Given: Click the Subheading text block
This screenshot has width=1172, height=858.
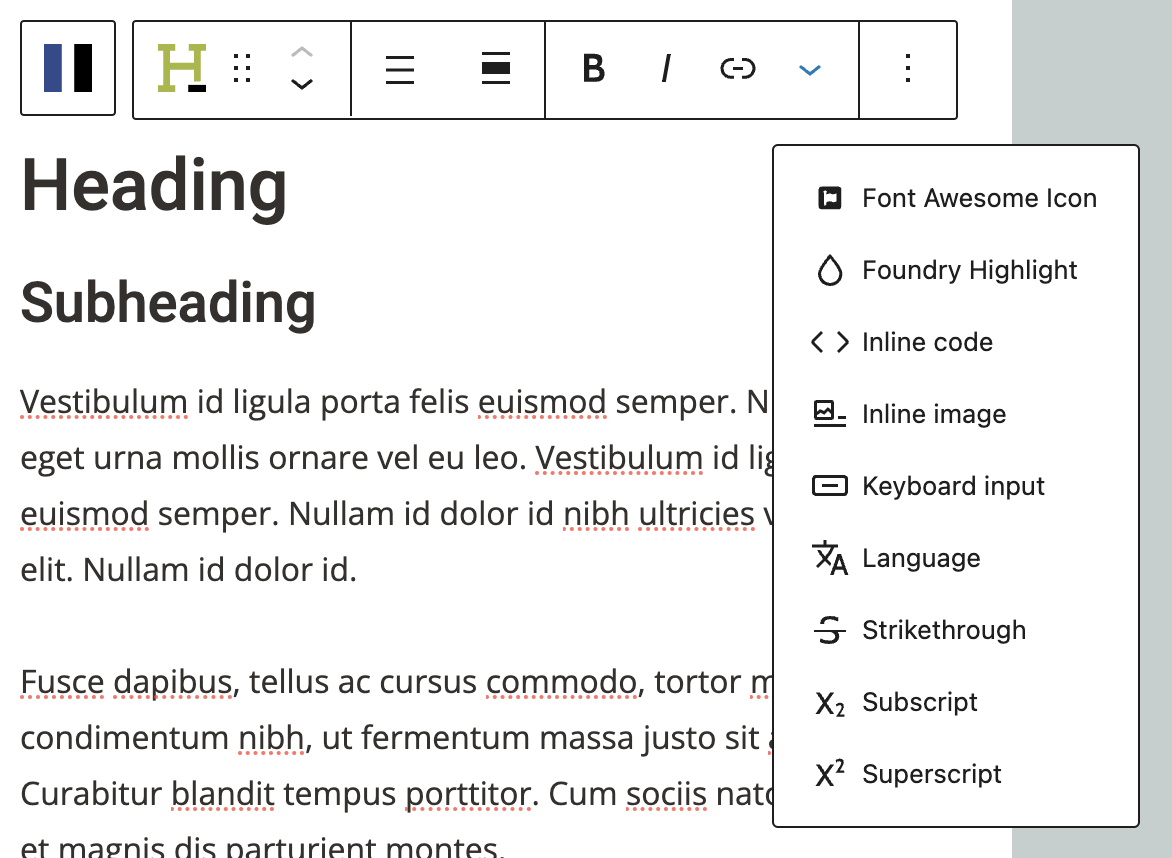Looking at the screenshot, I should (x=168, y=302).
